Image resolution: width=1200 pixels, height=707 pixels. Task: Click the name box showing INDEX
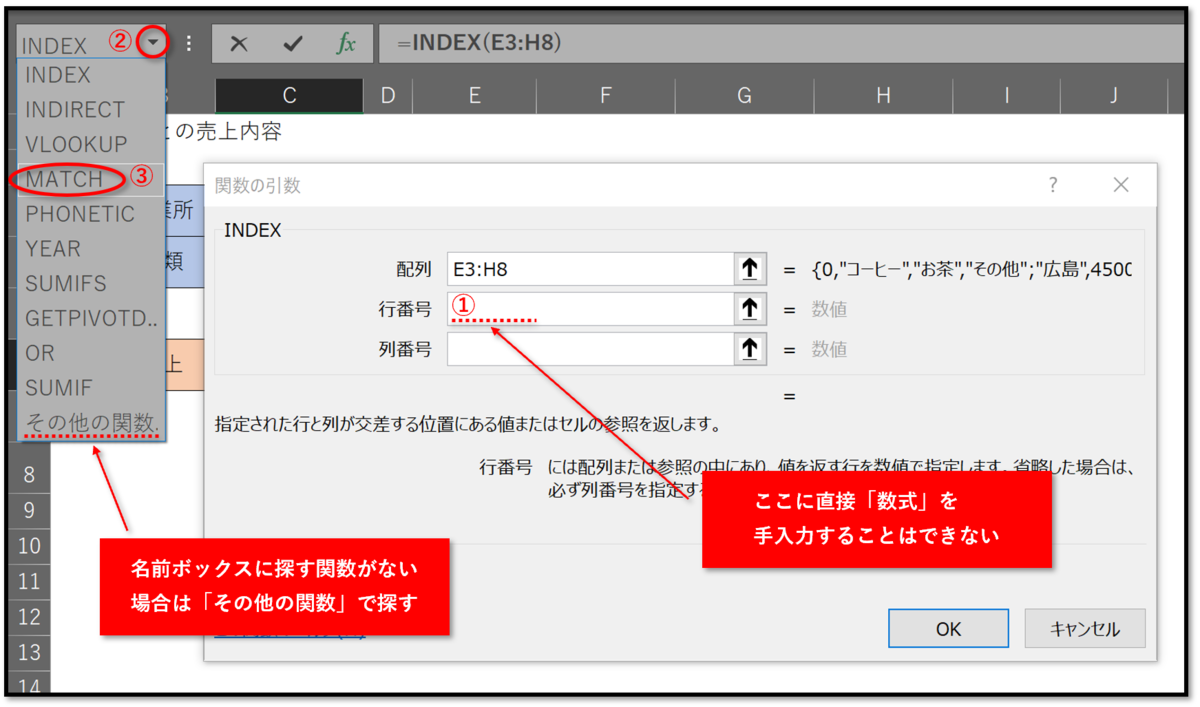tap(75, 45)
